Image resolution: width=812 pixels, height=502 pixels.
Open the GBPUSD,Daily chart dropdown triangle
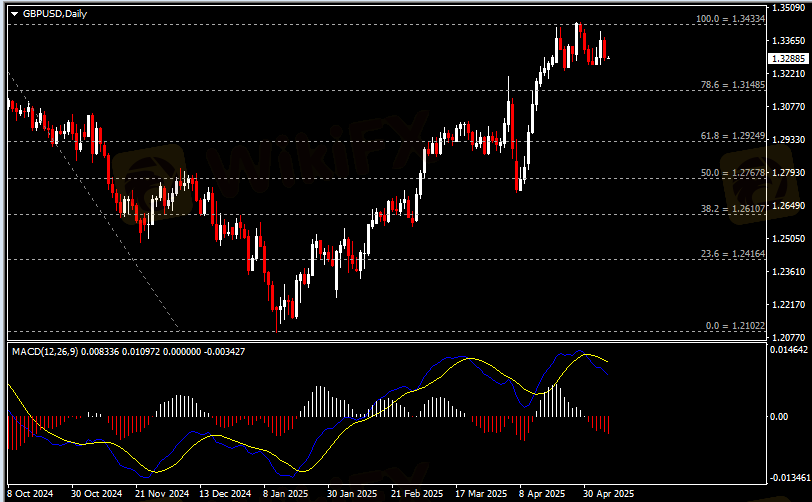[14, 14]
